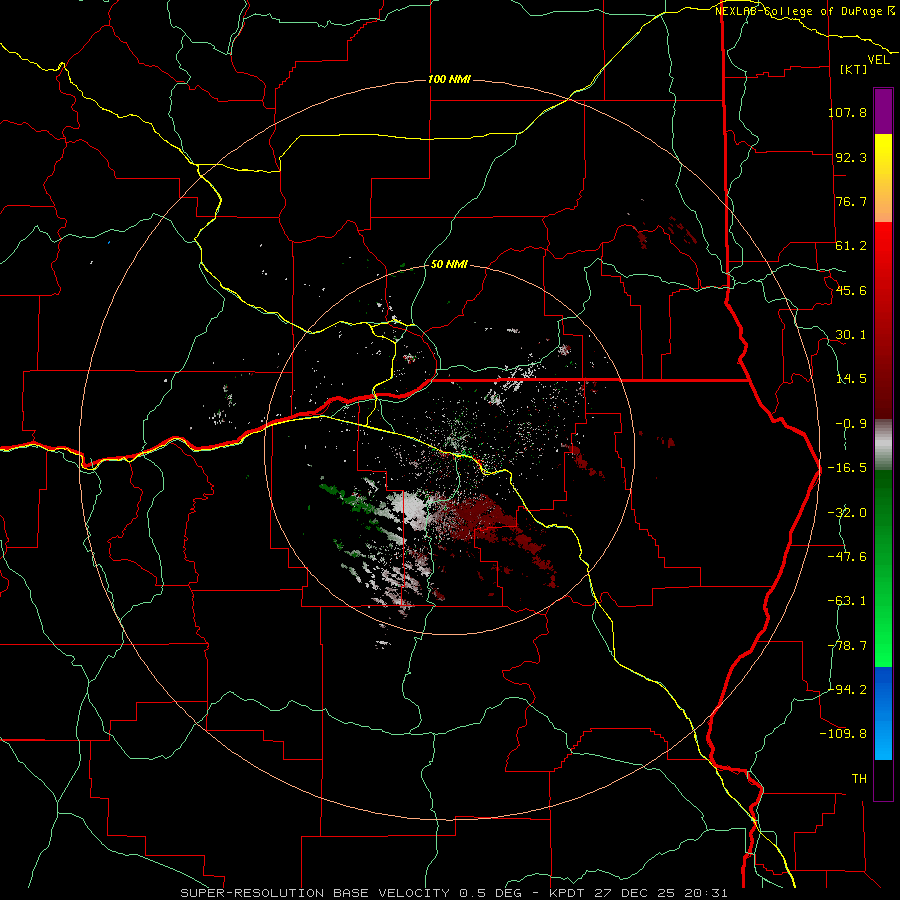
Task: Click the 30.1 legend value
Action: click(x=851, y=335)
